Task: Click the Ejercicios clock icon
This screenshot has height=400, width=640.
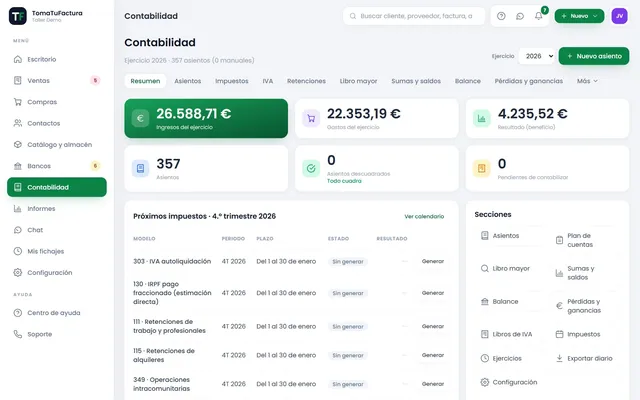Action: click(x=484, y=358)
